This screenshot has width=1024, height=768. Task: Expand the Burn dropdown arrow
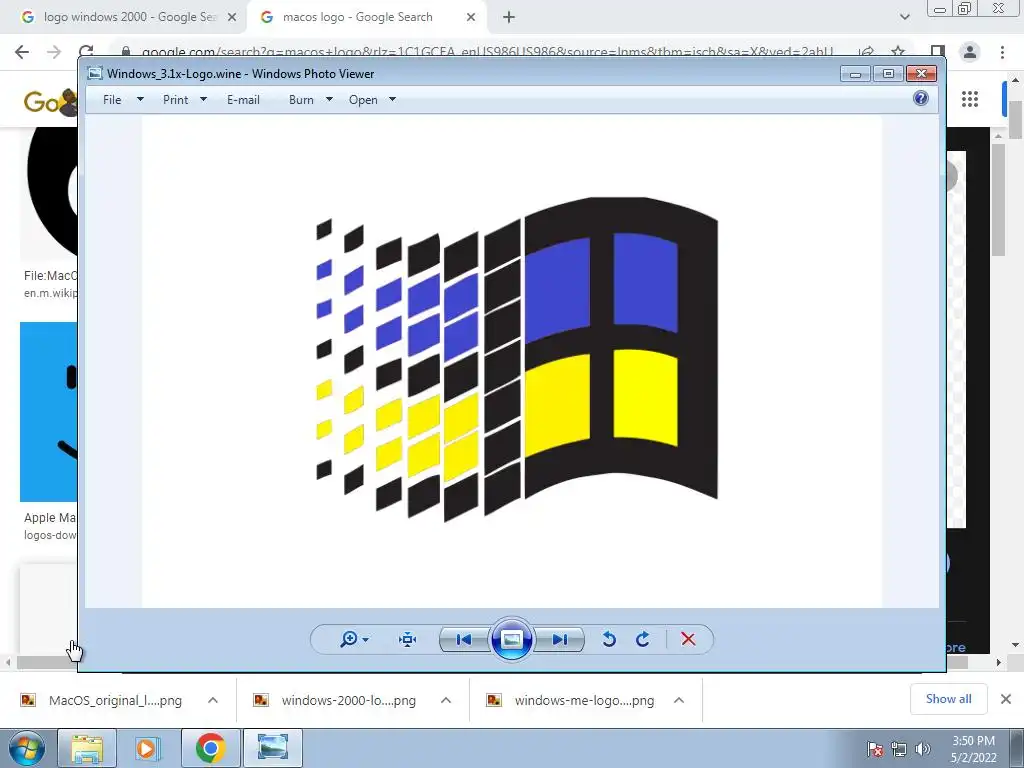pyautogui.click(x=329, y=100)
